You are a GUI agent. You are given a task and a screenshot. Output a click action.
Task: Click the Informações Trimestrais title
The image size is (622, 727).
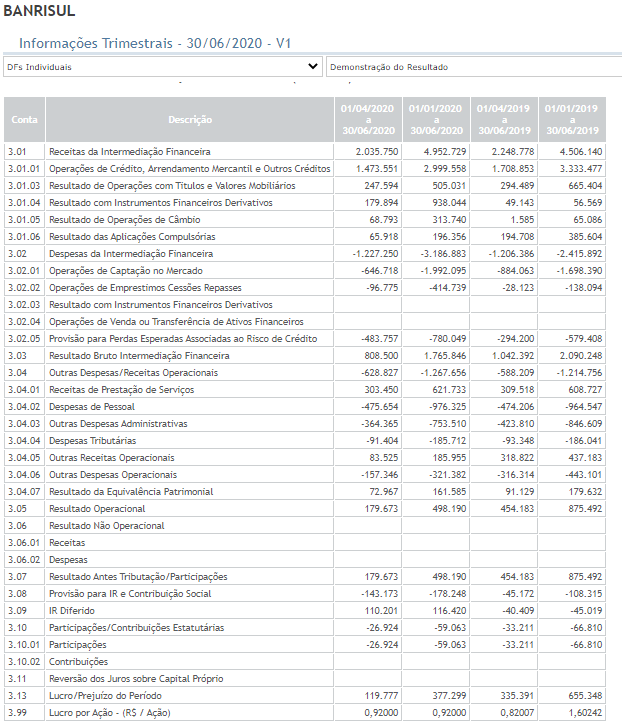click(x=155, y=43)
